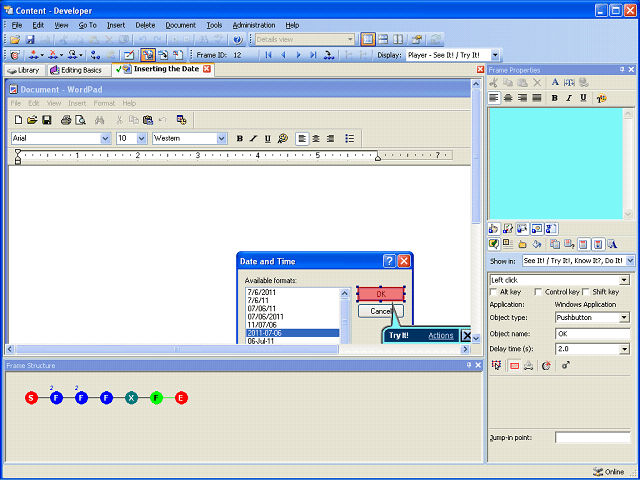640x480 pixels.
Task: Check the Shift key option
Action: tap(586, 292)
